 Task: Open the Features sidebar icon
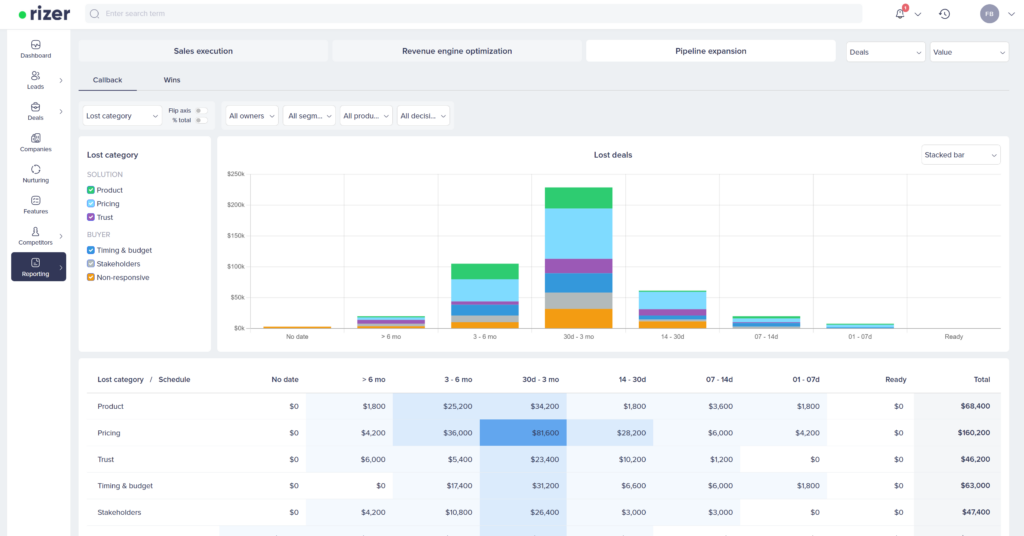coord(36,204)
